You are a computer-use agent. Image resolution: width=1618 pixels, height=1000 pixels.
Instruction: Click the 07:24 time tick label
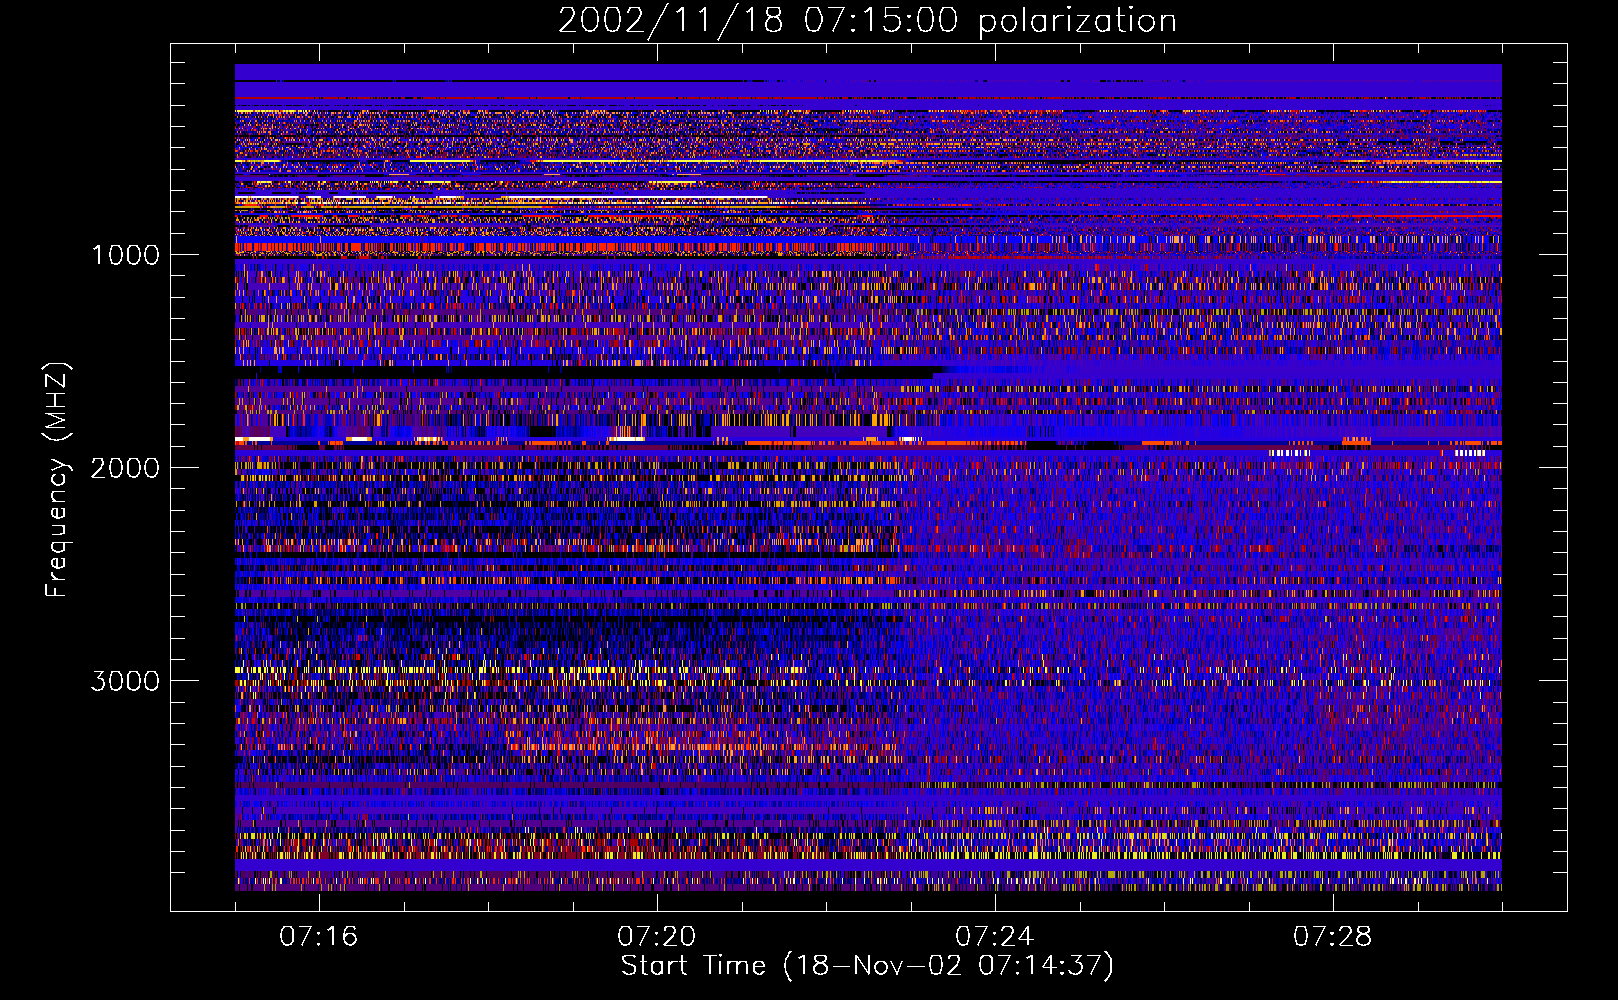tap(995, 937)
